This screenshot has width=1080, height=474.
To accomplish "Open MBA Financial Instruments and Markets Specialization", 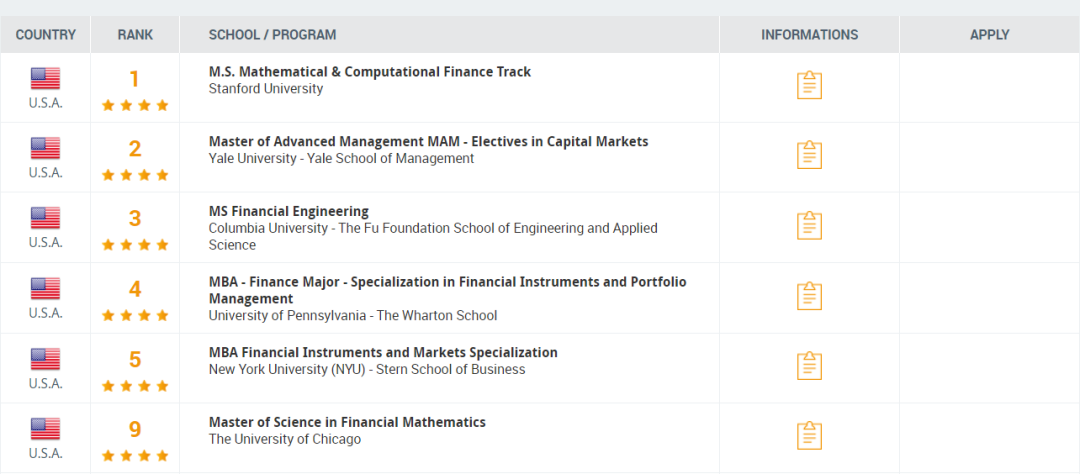I will [383, 352].
